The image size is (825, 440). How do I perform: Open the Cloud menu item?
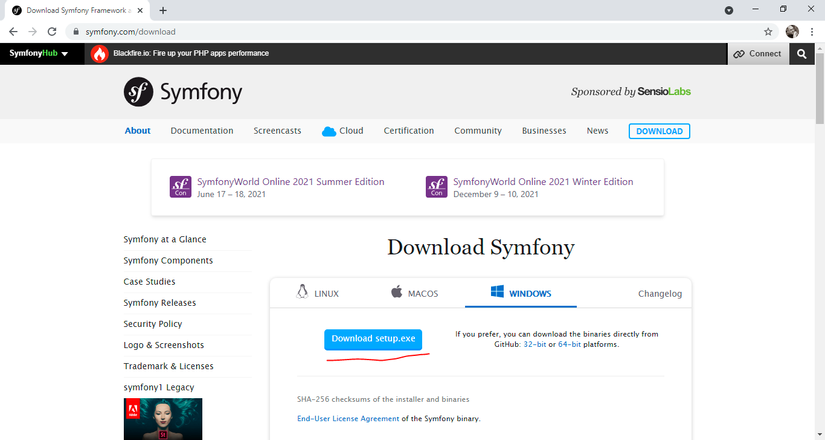[343, 131]
